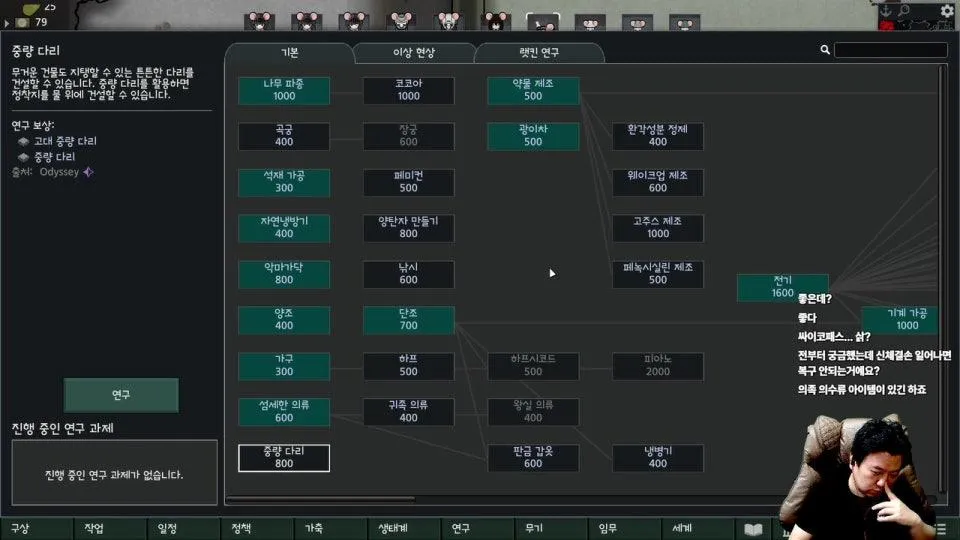Screen dimensions: 960x540
Task: Click the 중량 다리 reward icon
Action: [x=24, y=157]
